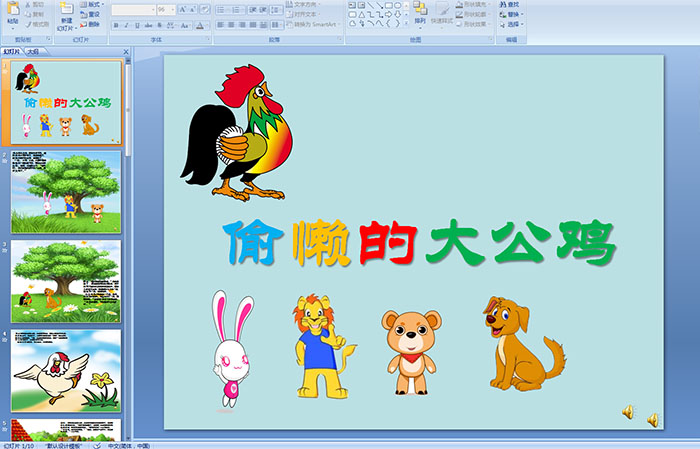Viewport: 700px width, 449px height.
Task: Select slide 4 thumbnail with white hen
Action: (x=66, y=370)
